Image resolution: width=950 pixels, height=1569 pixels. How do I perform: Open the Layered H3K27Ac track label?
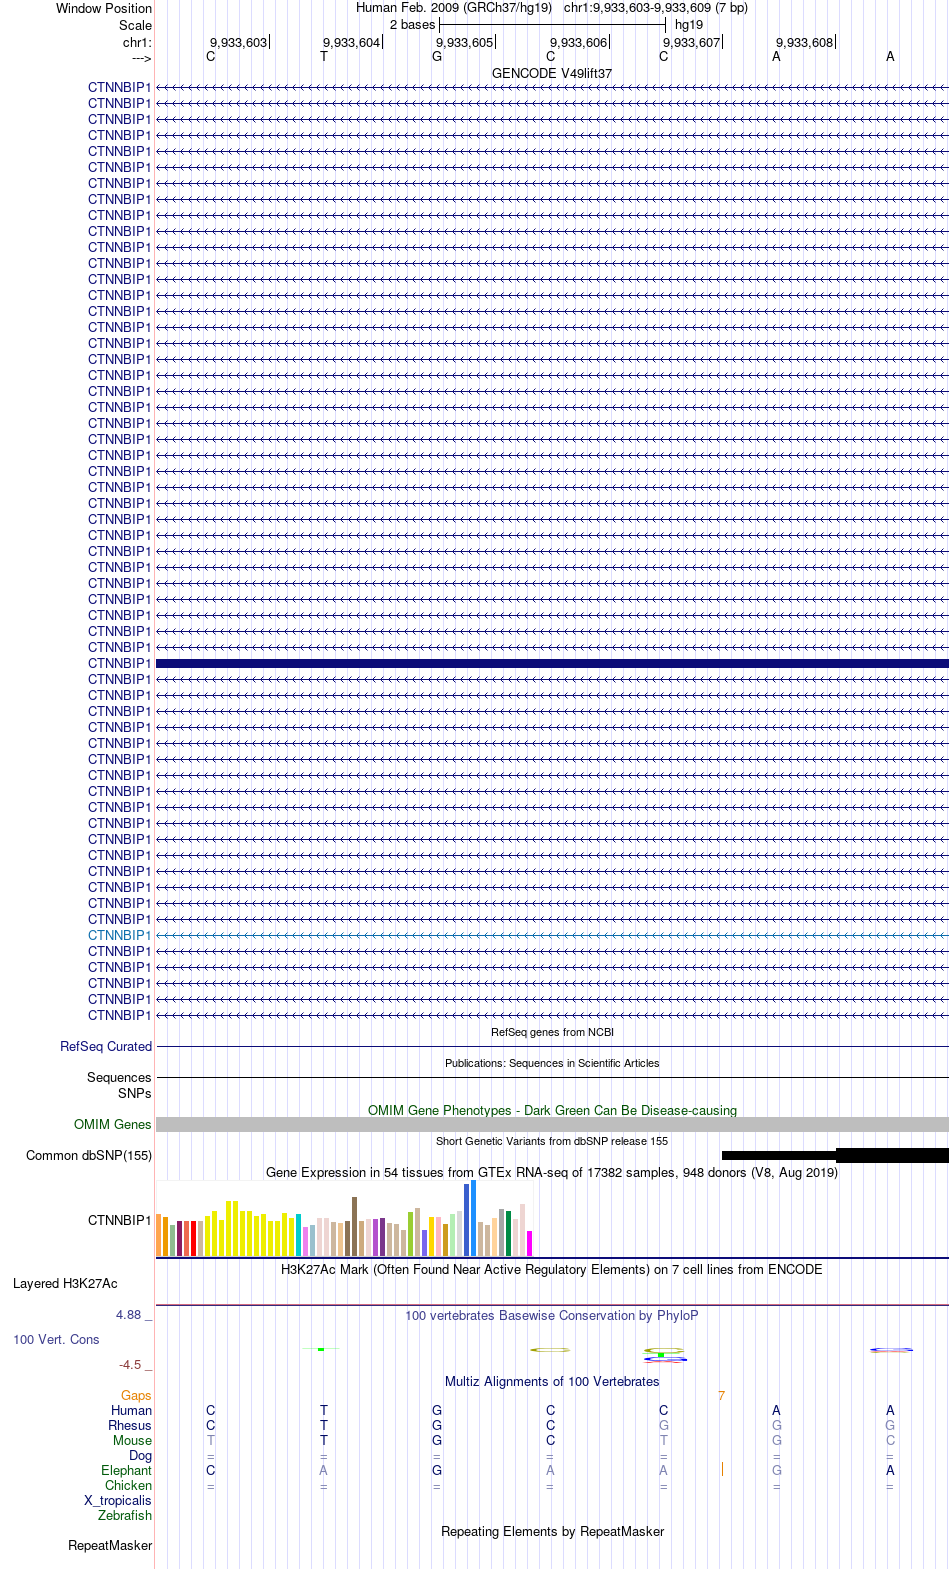coord(65,1283)
